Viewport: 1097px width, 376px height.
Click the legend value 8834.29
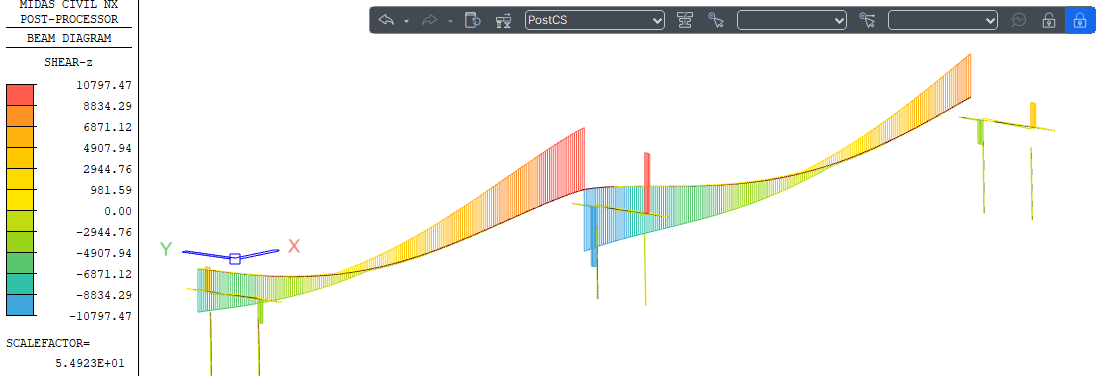pos(108,106)
